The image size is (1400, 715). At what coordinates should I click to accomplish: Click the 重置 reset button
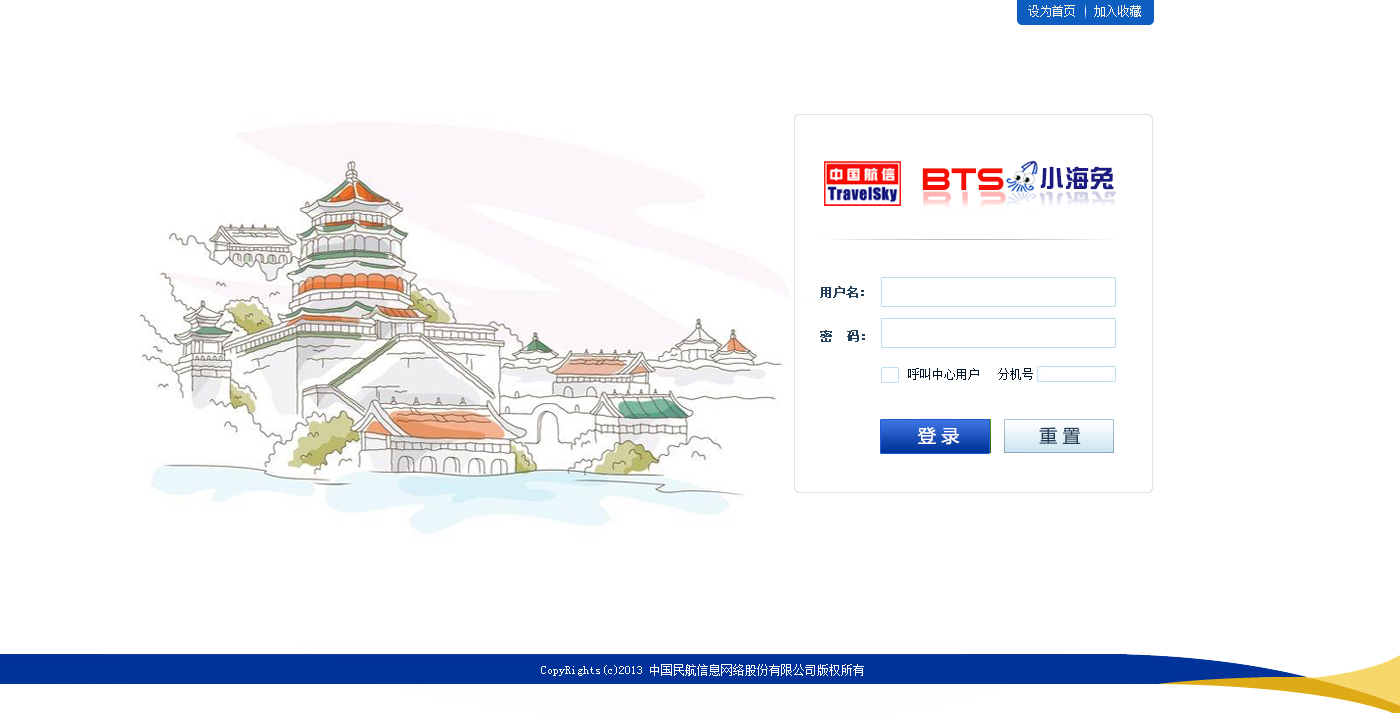pyautogui.click(x=1059, y=436)
